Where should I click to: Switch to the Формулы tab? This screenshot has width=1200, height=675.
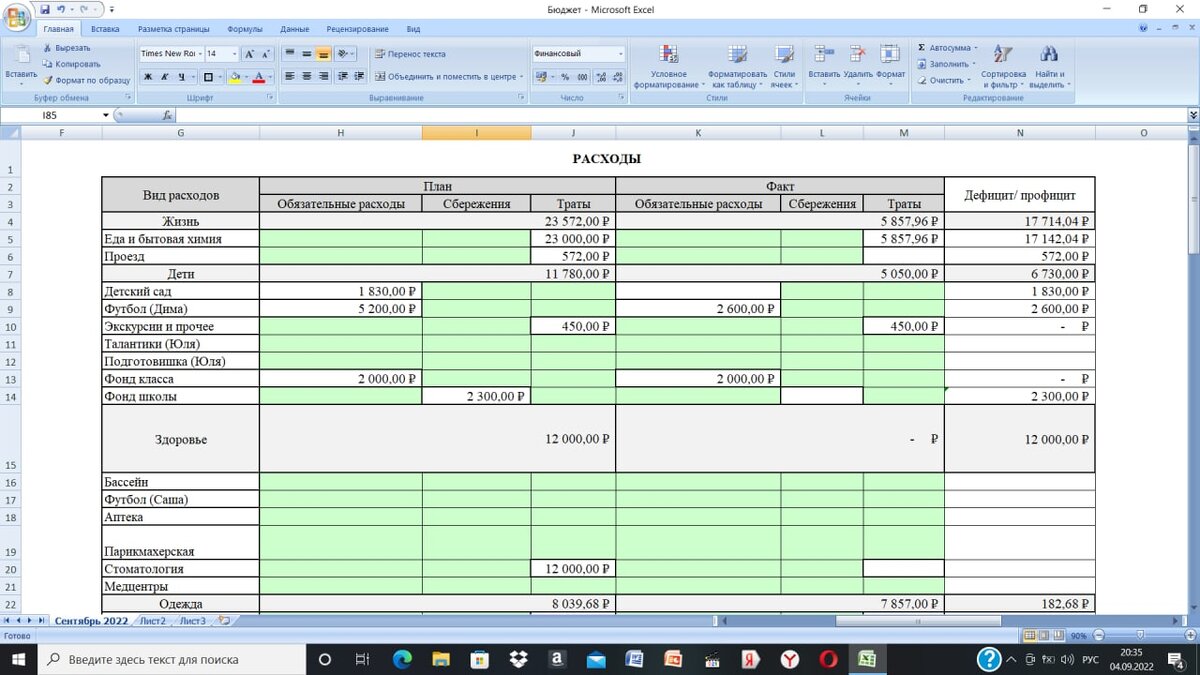coord(245,30)
